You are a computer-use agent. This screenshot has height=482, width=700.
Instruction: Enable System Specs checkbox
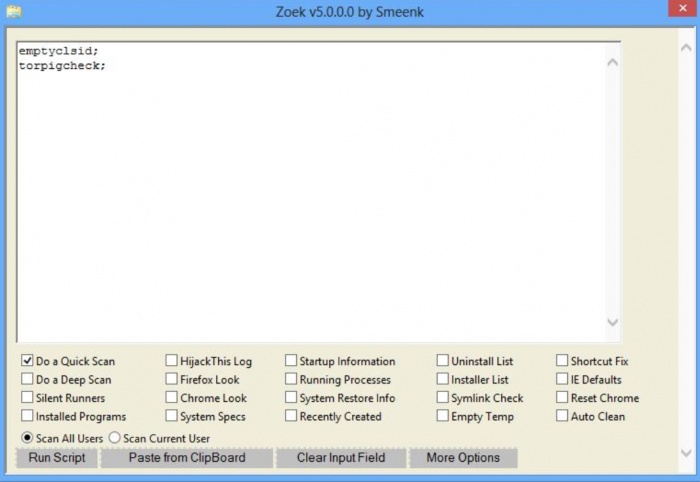point(171,416)
